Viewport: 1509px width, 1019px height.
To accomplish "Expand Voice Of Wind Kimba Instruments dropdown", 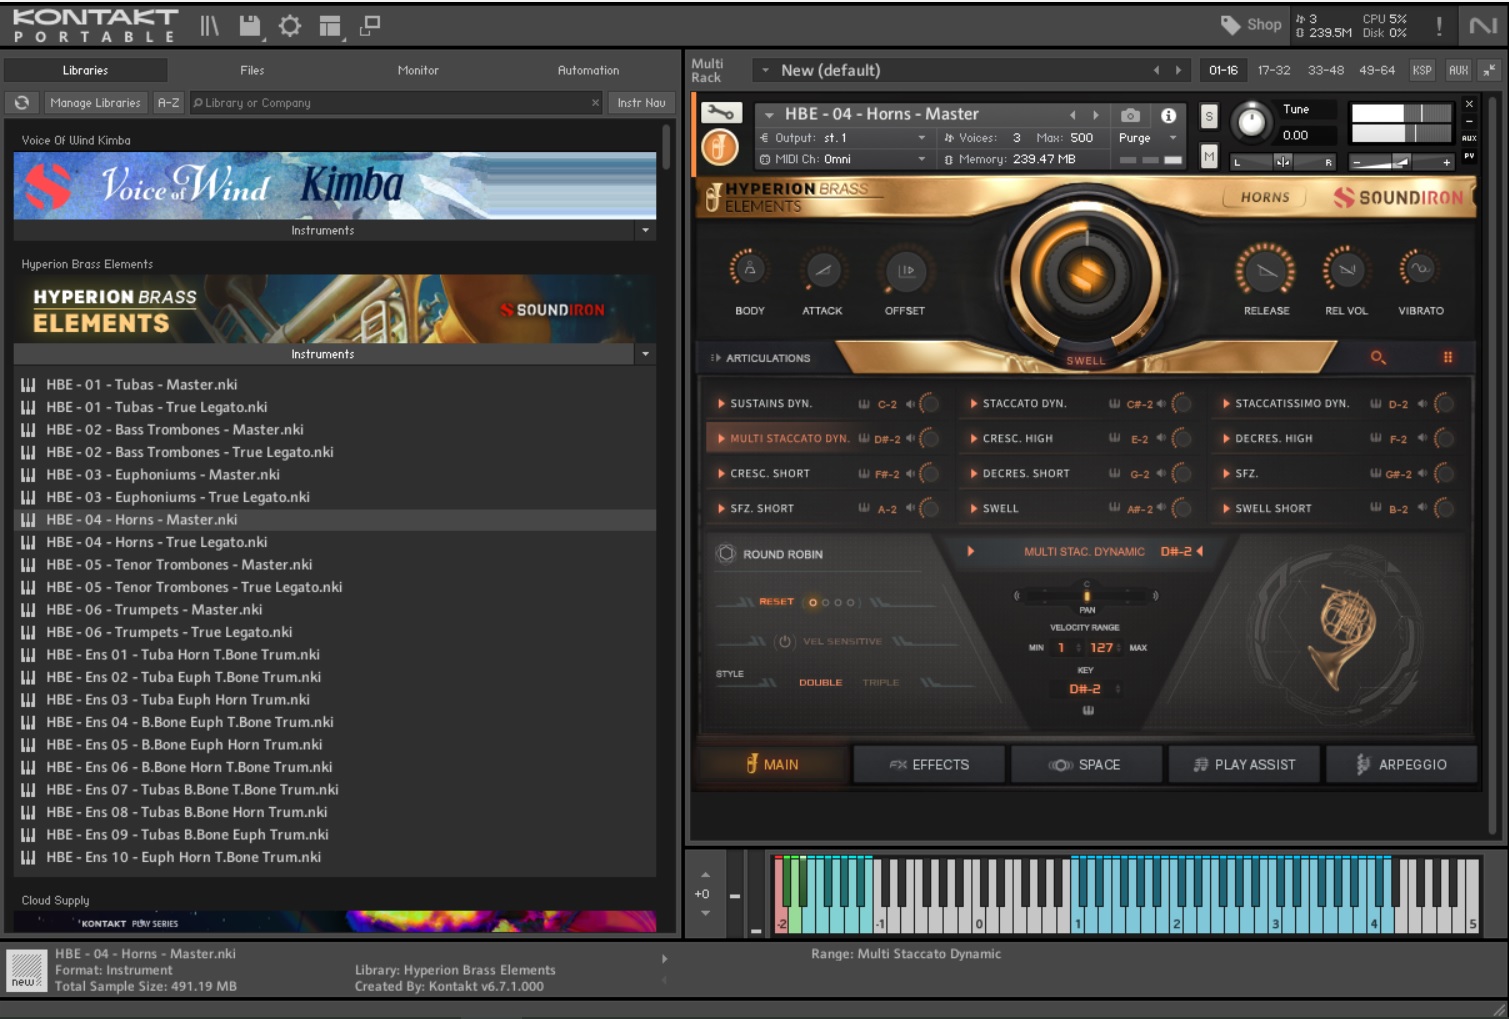I will 645,230.
